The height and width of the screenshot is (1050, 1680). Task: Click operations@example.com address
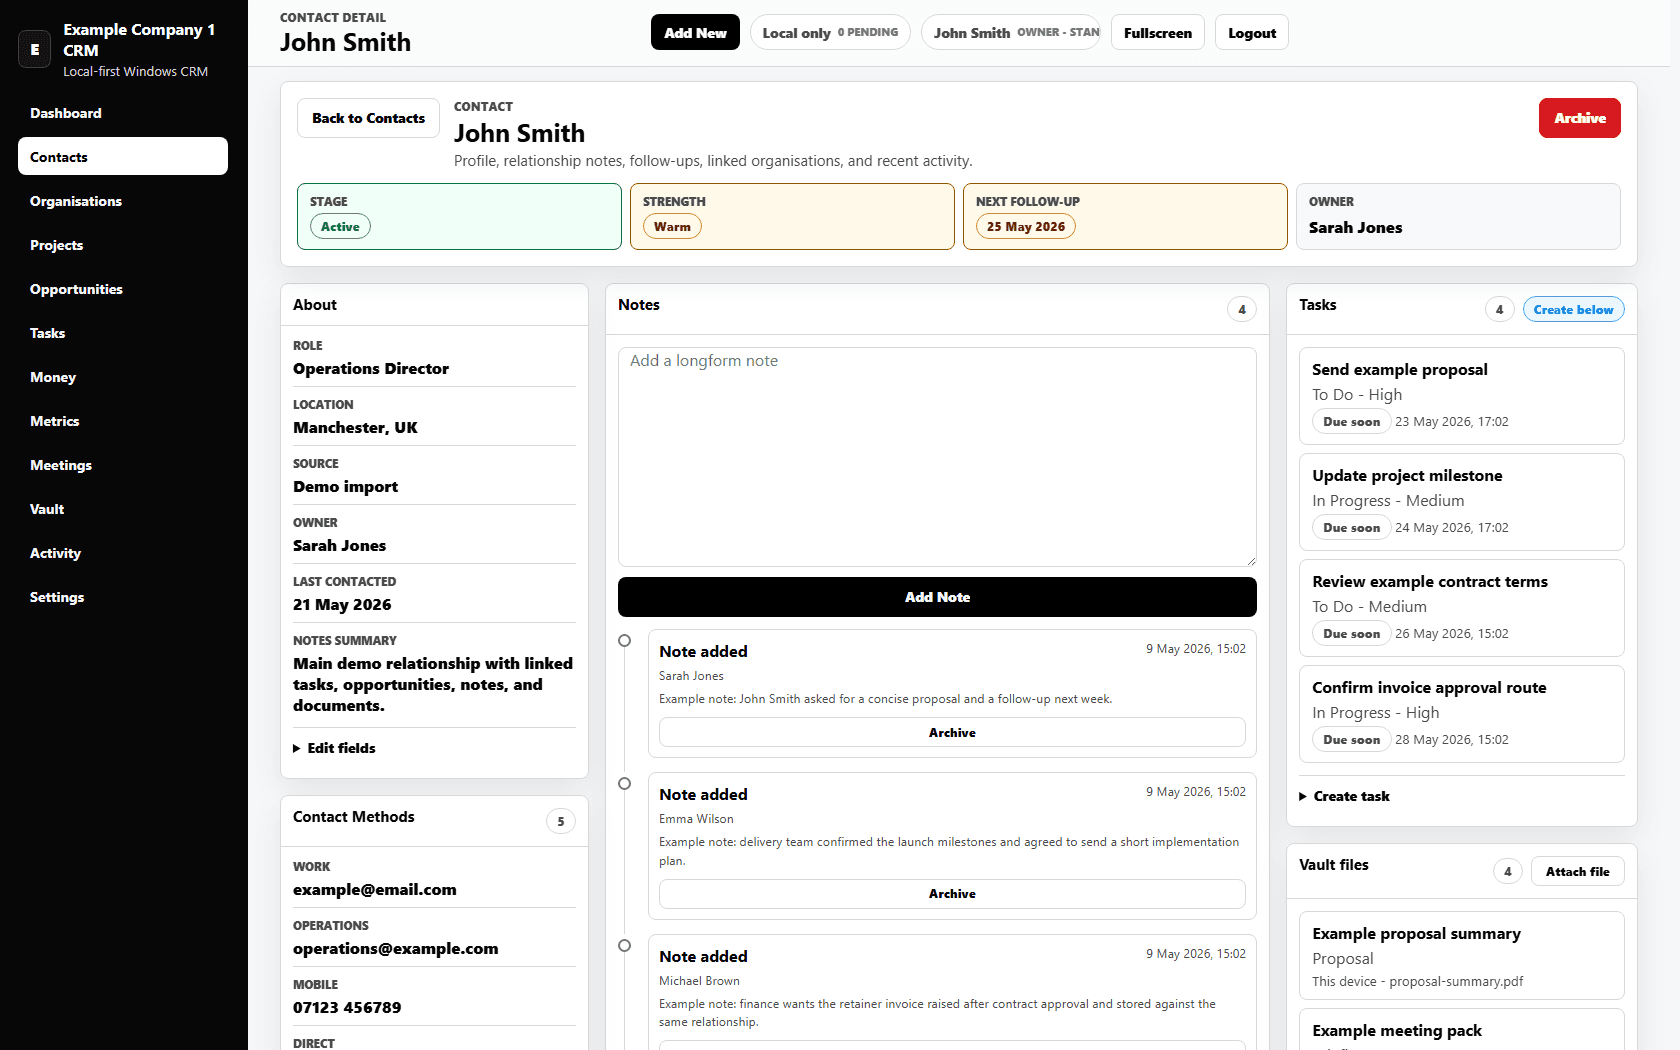click(x=396, y=949)
